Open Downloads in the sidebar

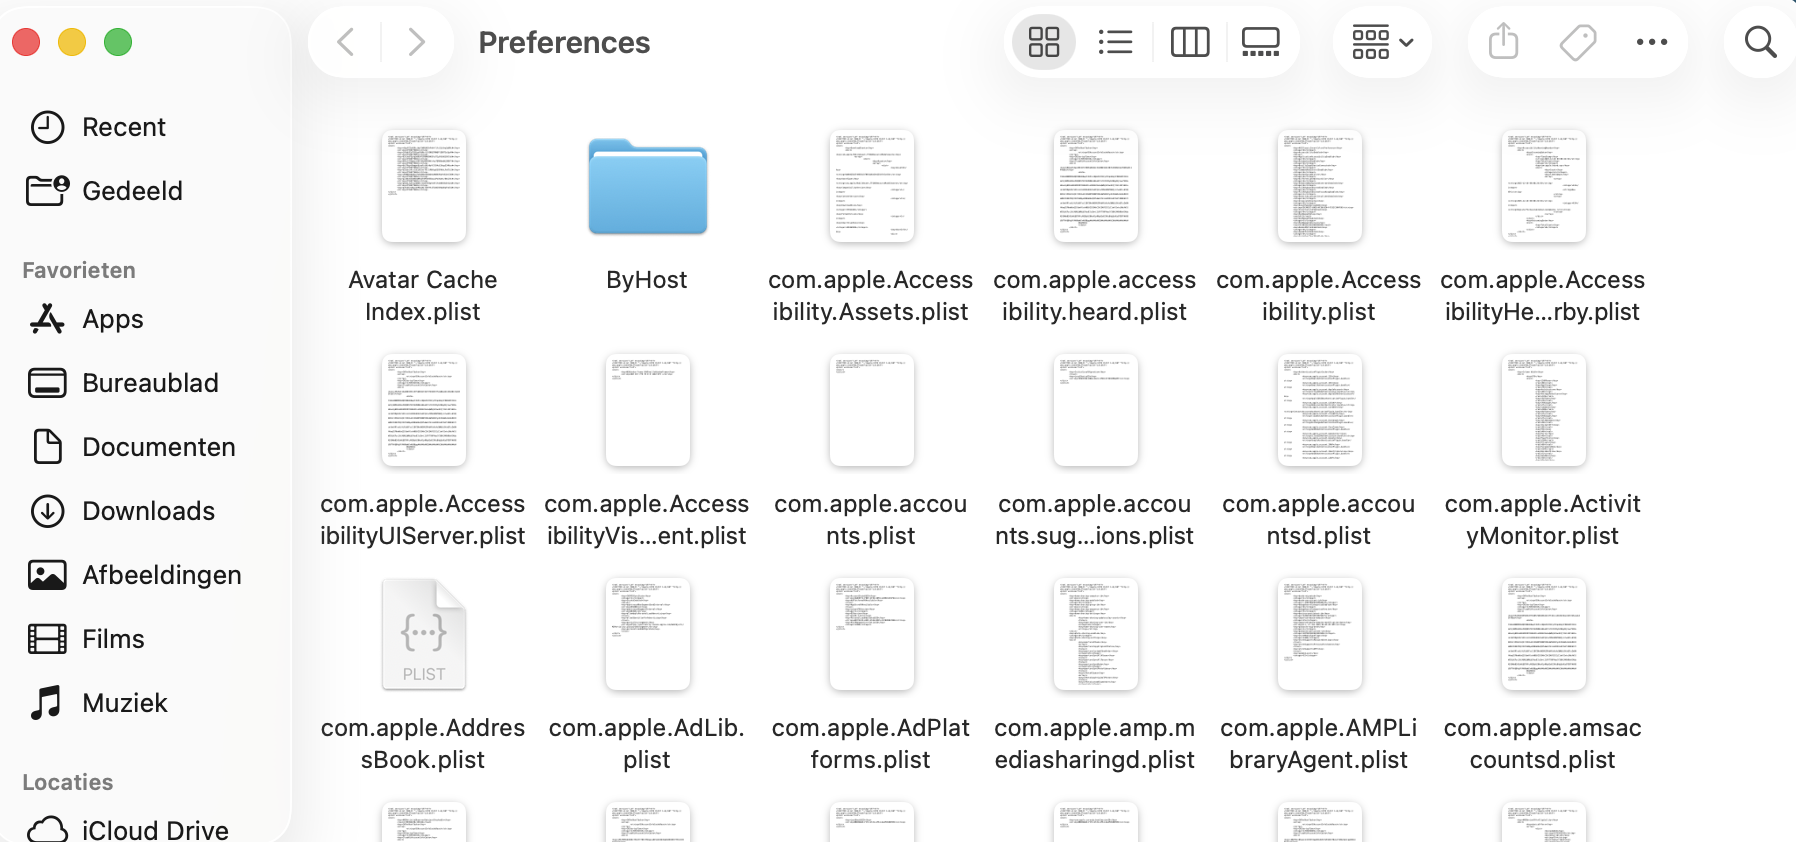tap(146, 511)
